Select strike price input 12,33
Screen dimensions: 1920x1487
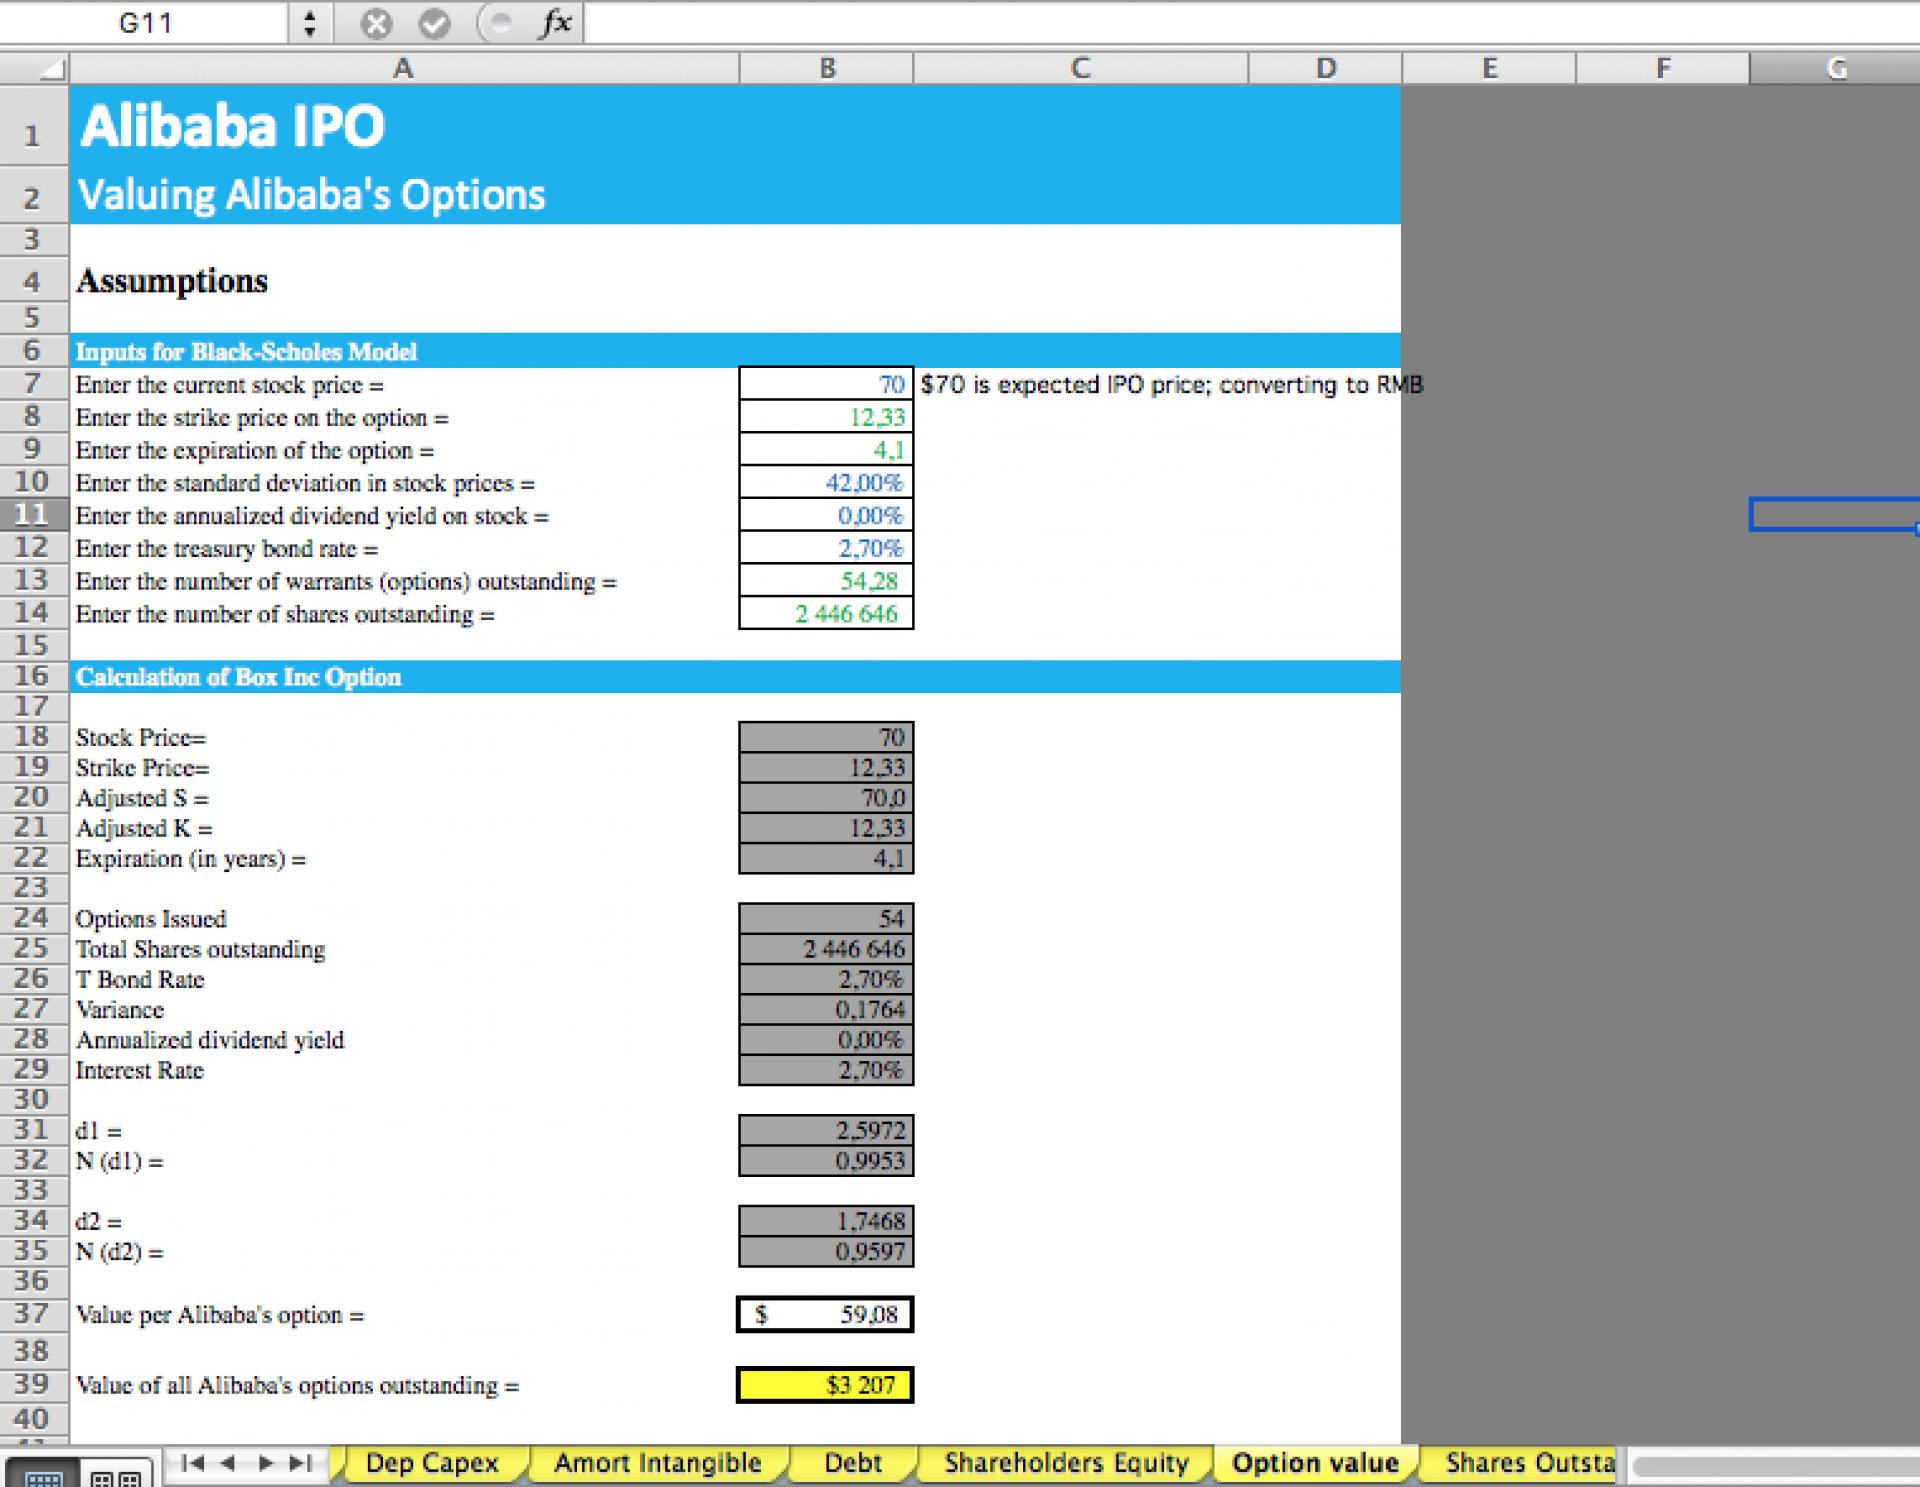[826, 417]
